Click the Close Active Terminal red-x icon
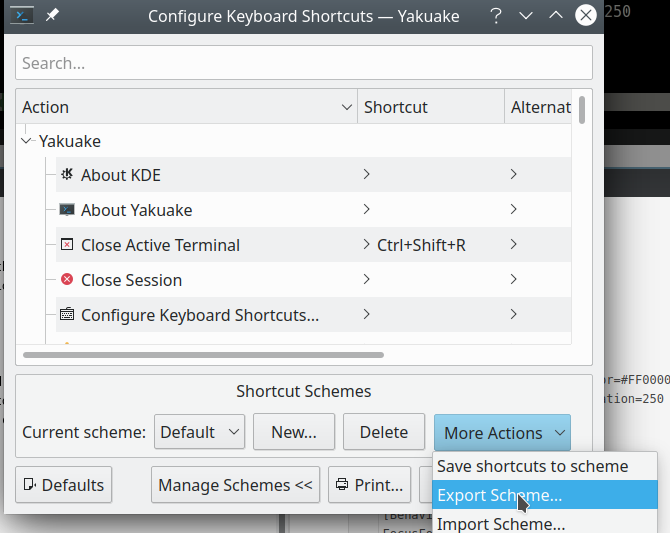Viewport: 670px width, 533px height. click(67, 244)
